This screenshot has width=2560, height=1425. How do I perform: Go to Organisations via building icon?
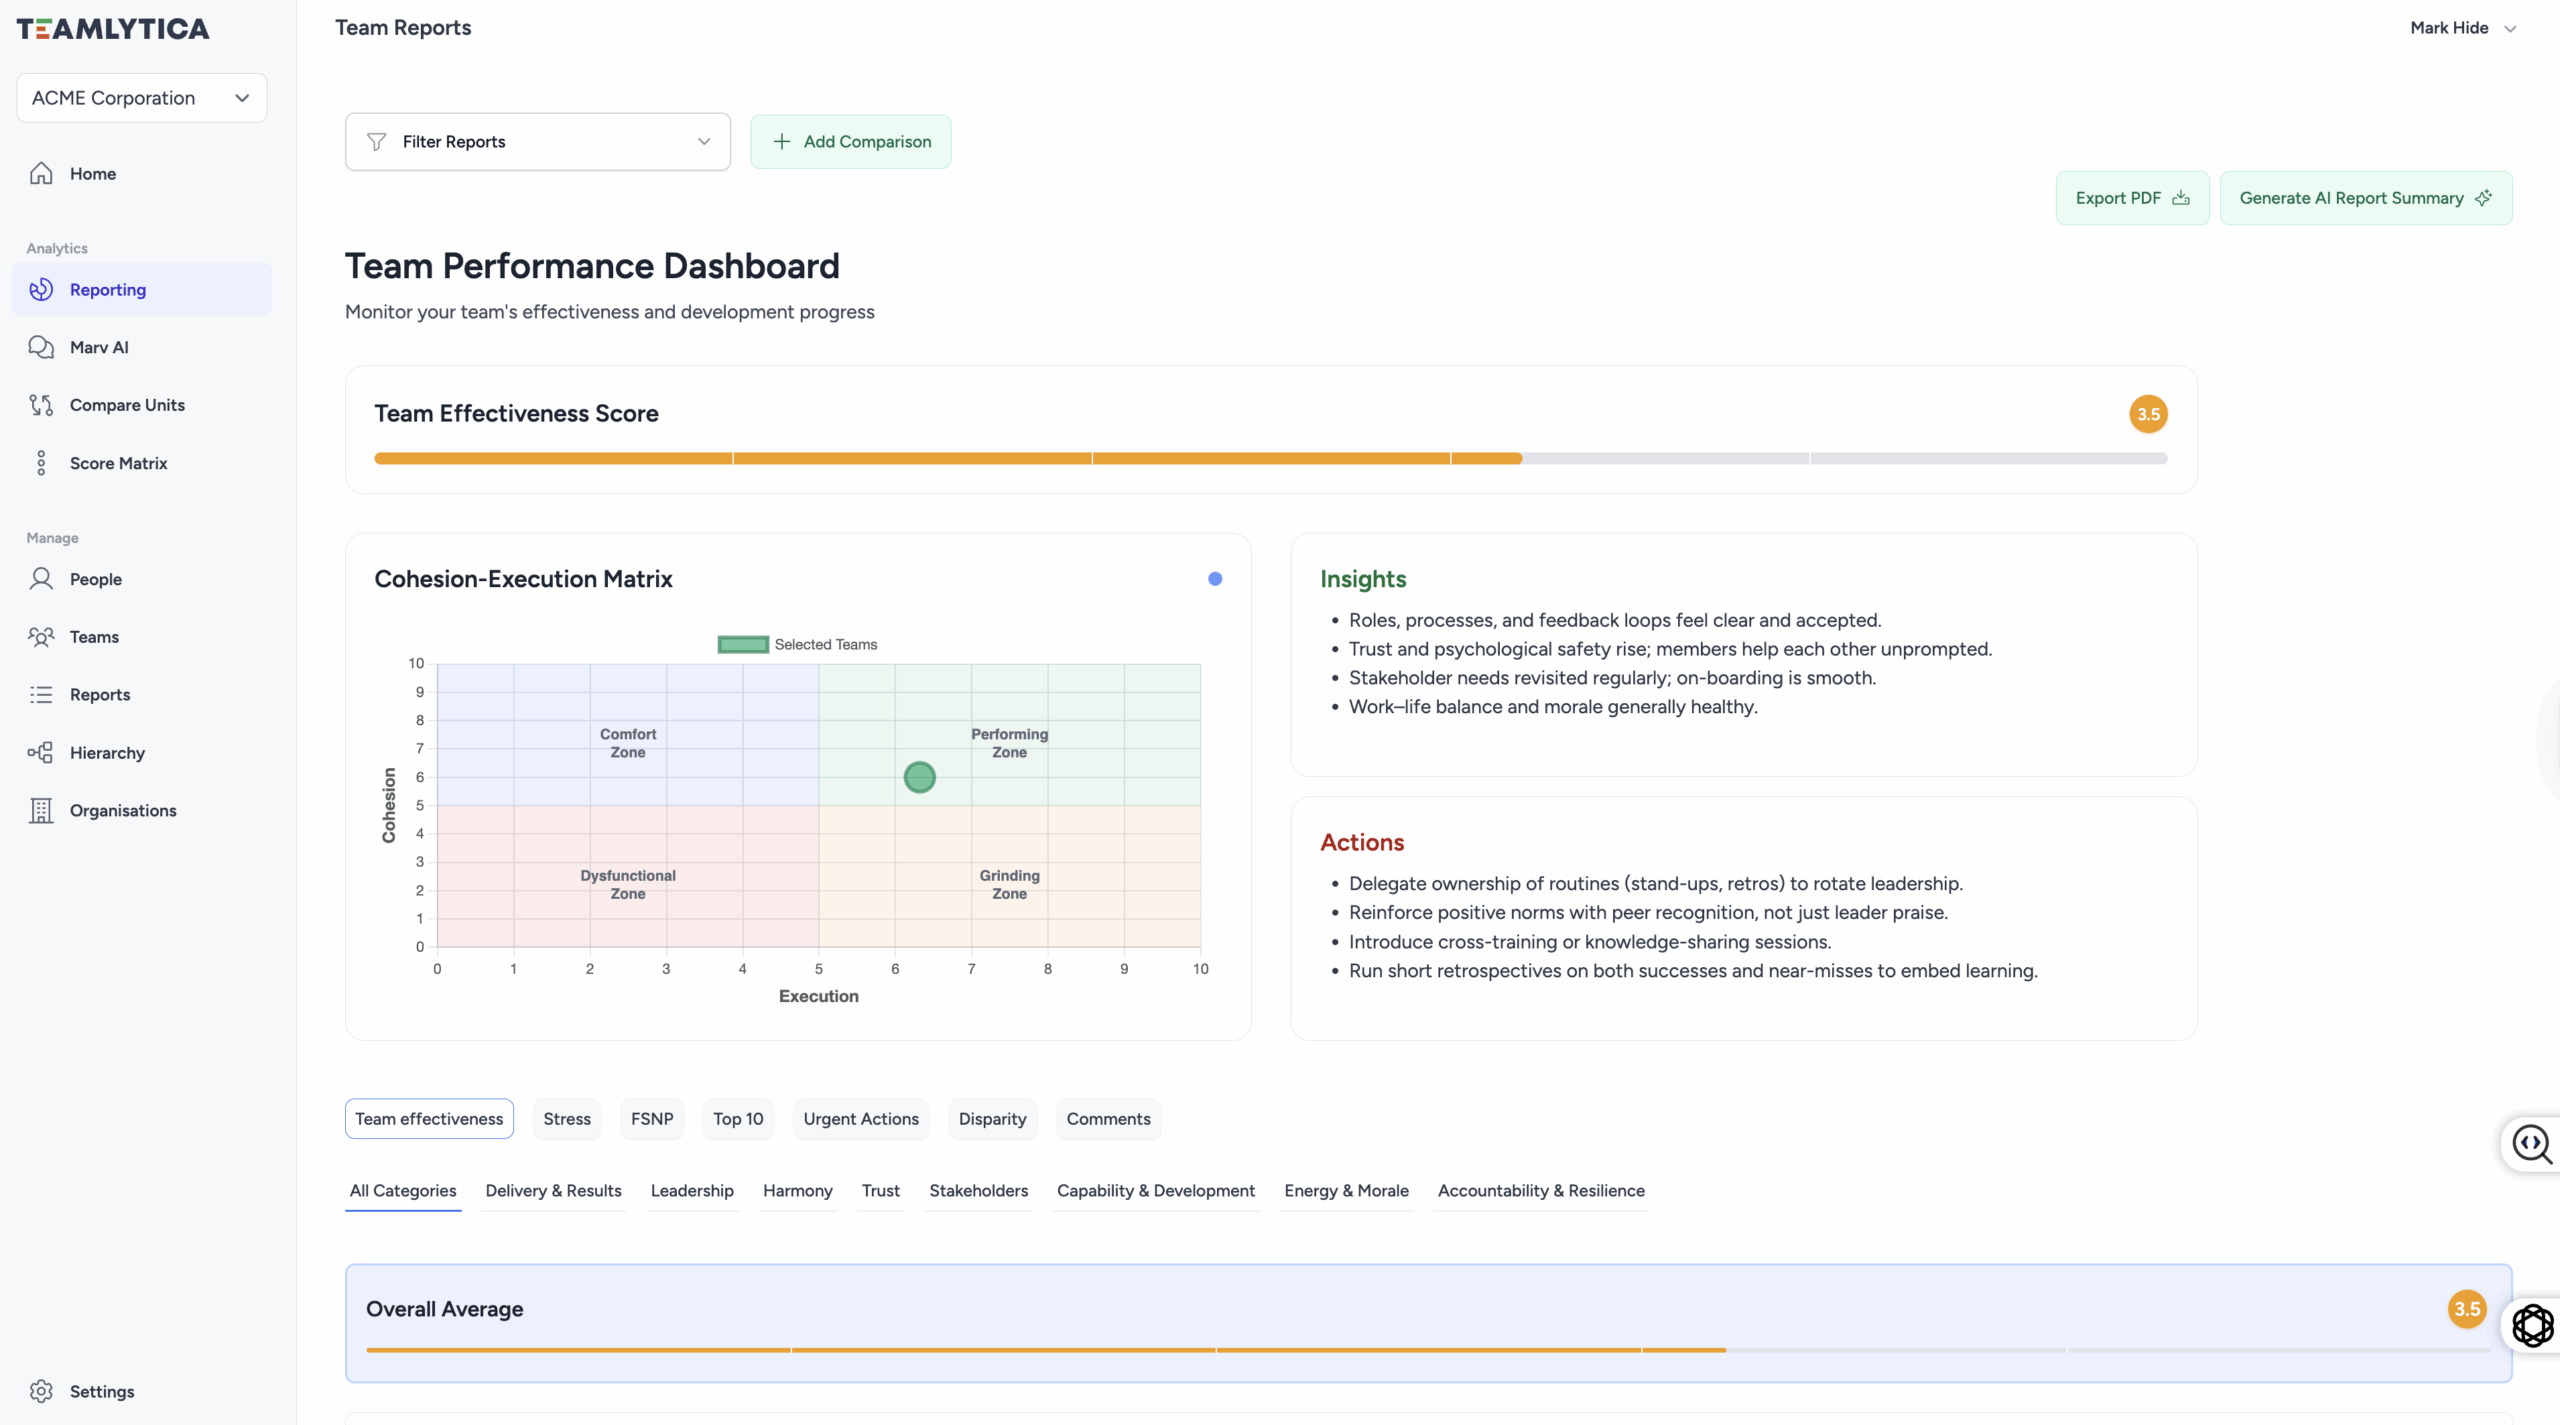point(41,810)
